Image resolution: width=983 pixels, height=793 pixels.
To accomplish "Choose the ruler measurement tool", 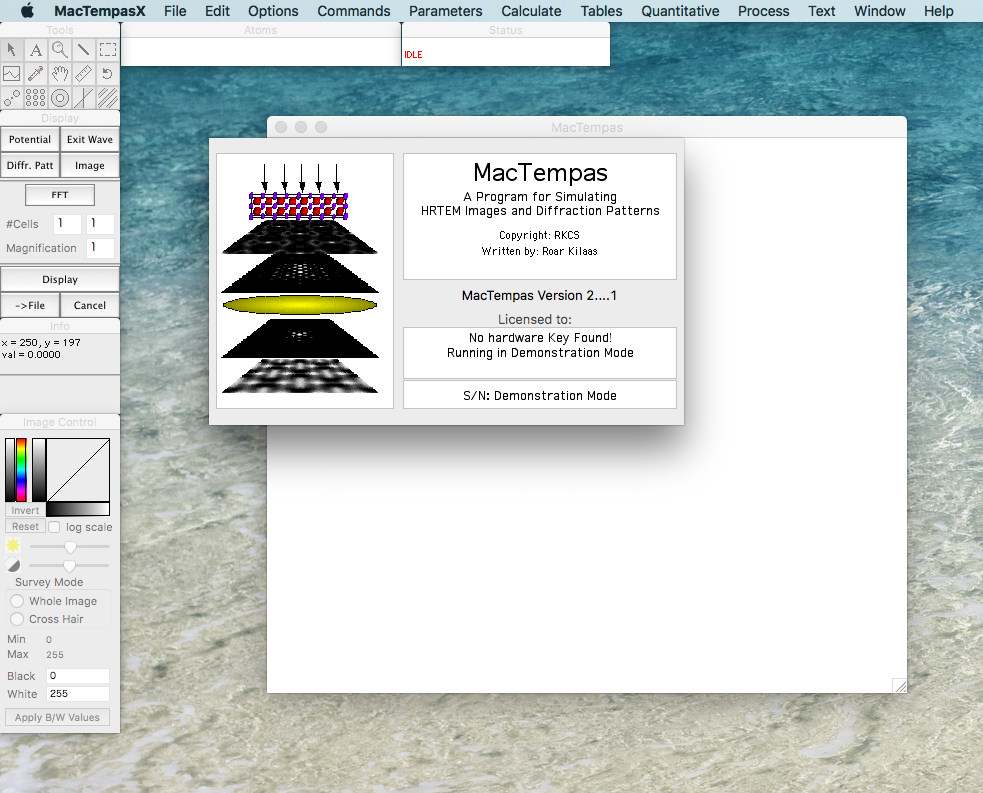I will 84,74.
